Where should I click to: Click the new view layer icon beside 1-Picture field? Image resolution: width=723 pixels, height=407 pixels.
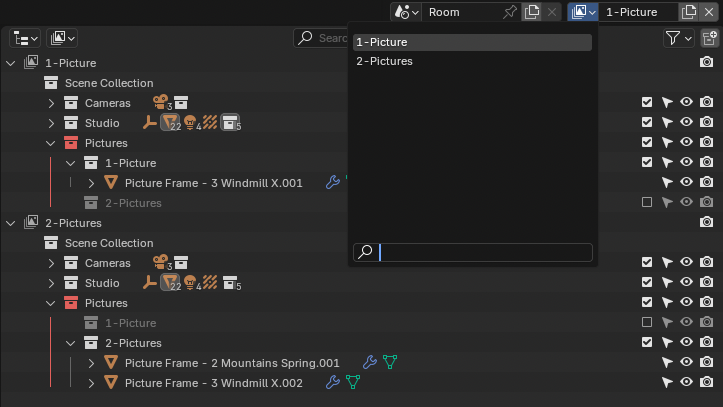(x=688, y=12)
